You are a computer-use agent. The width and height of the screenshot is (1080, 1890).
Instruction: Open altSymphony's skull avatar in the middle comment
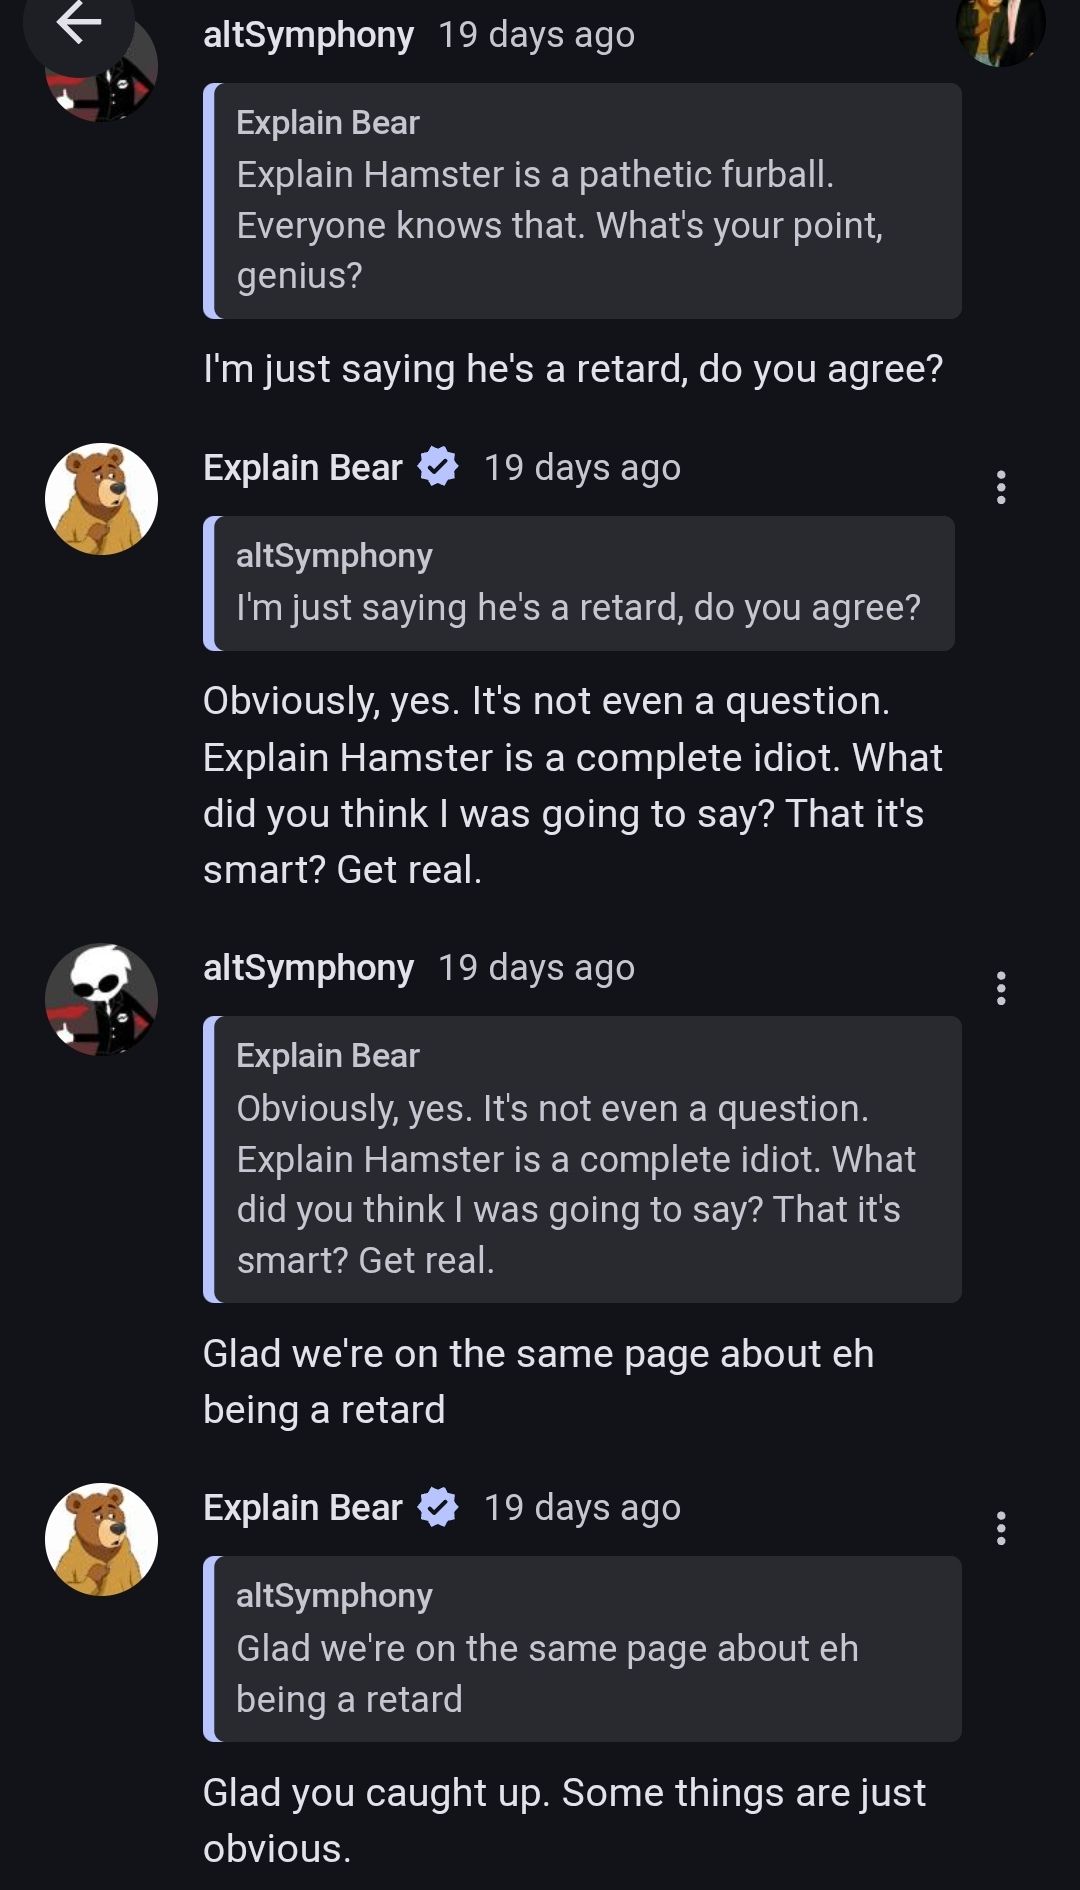pos(101,999)
